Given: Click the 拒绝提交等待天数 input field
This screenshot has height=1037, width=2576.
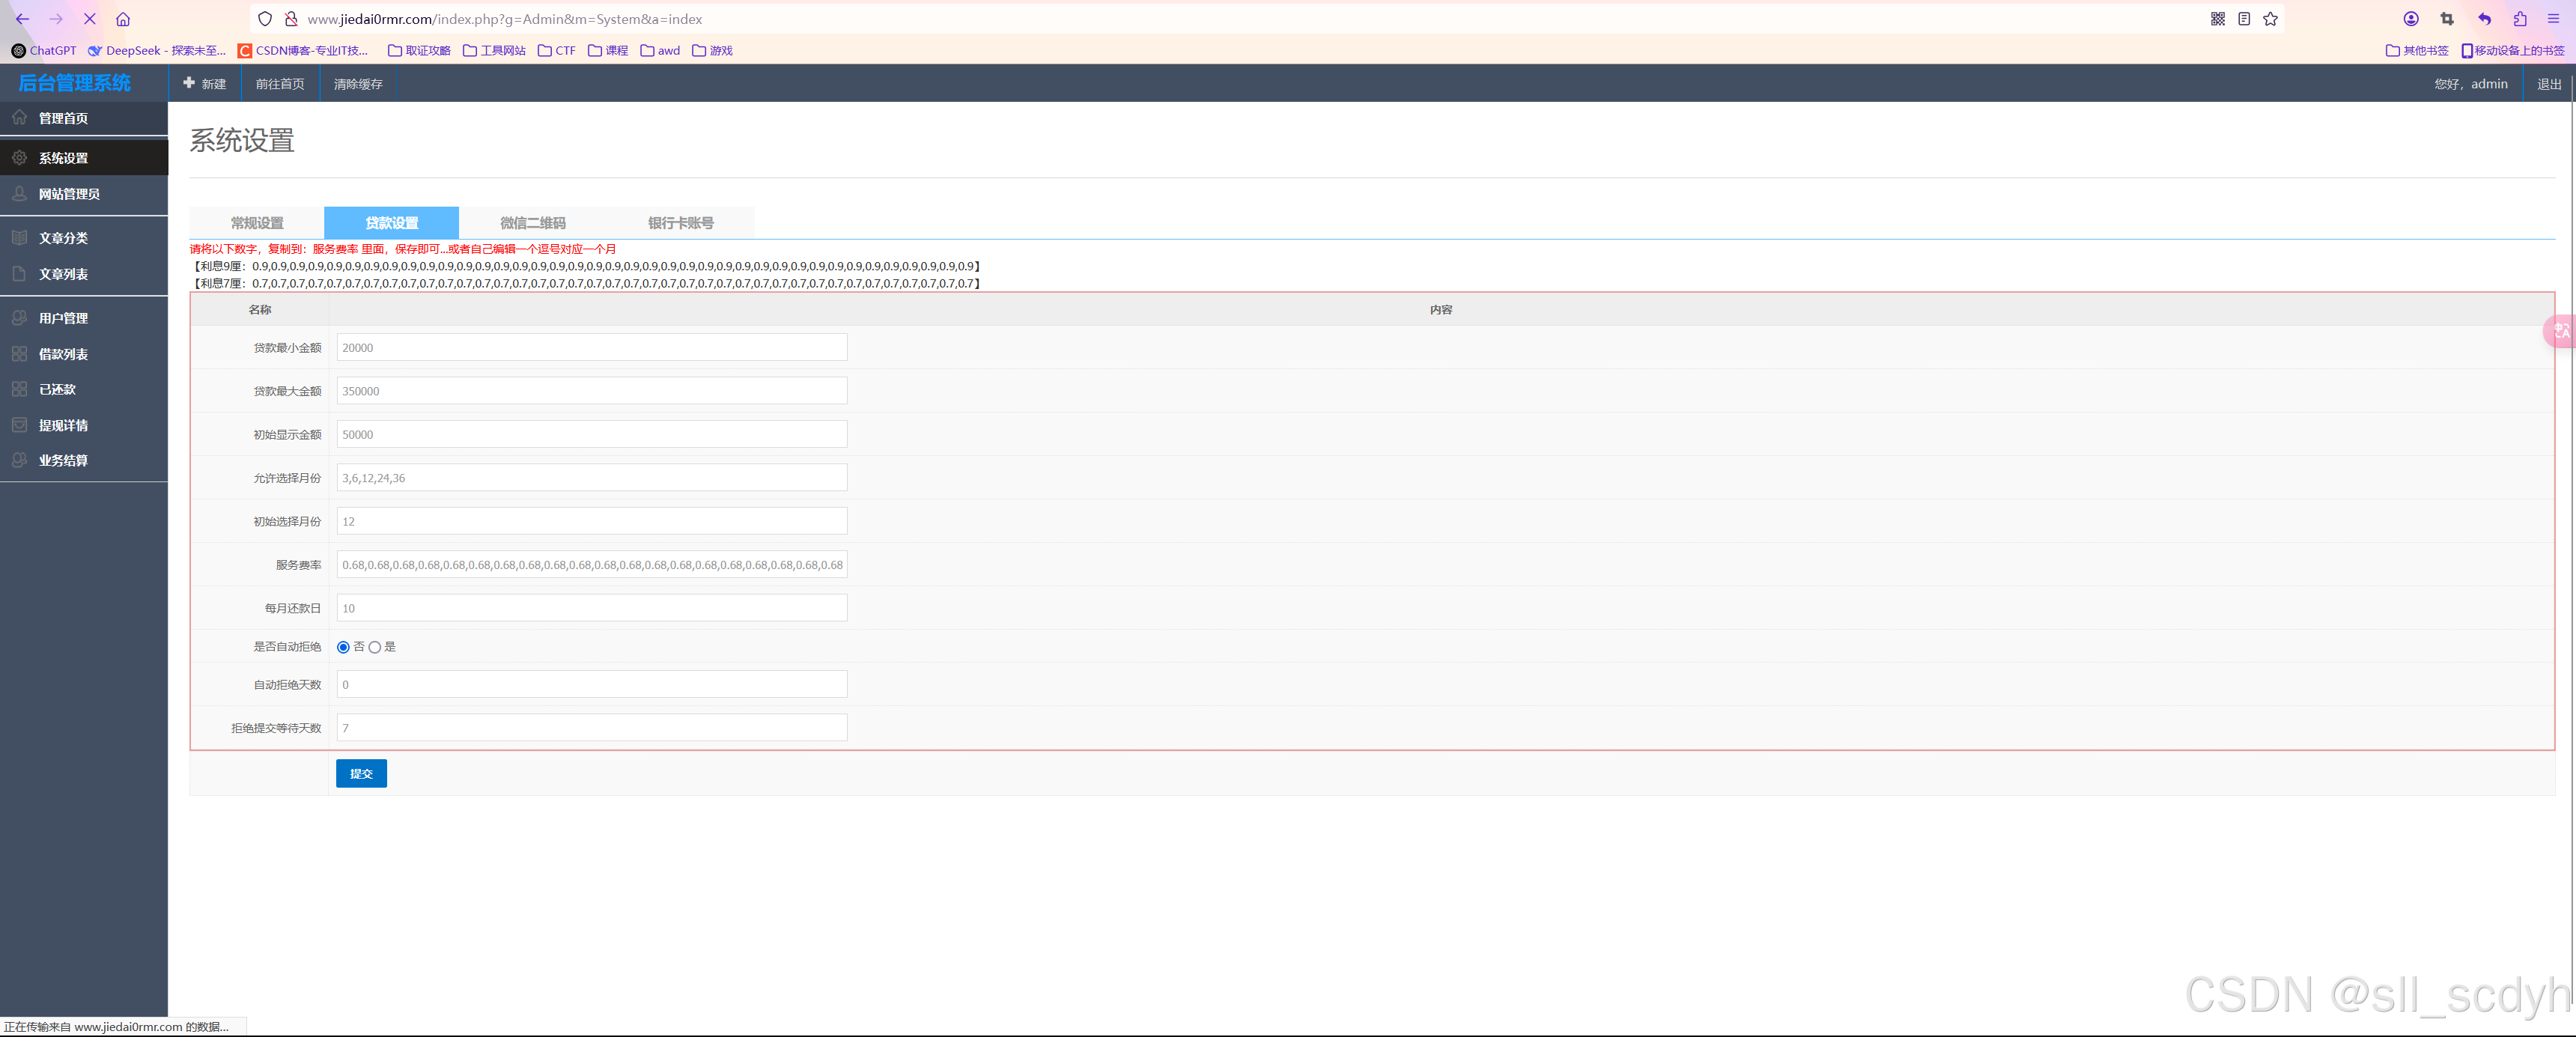Looking at the screenshot, I should coord(592,728).
